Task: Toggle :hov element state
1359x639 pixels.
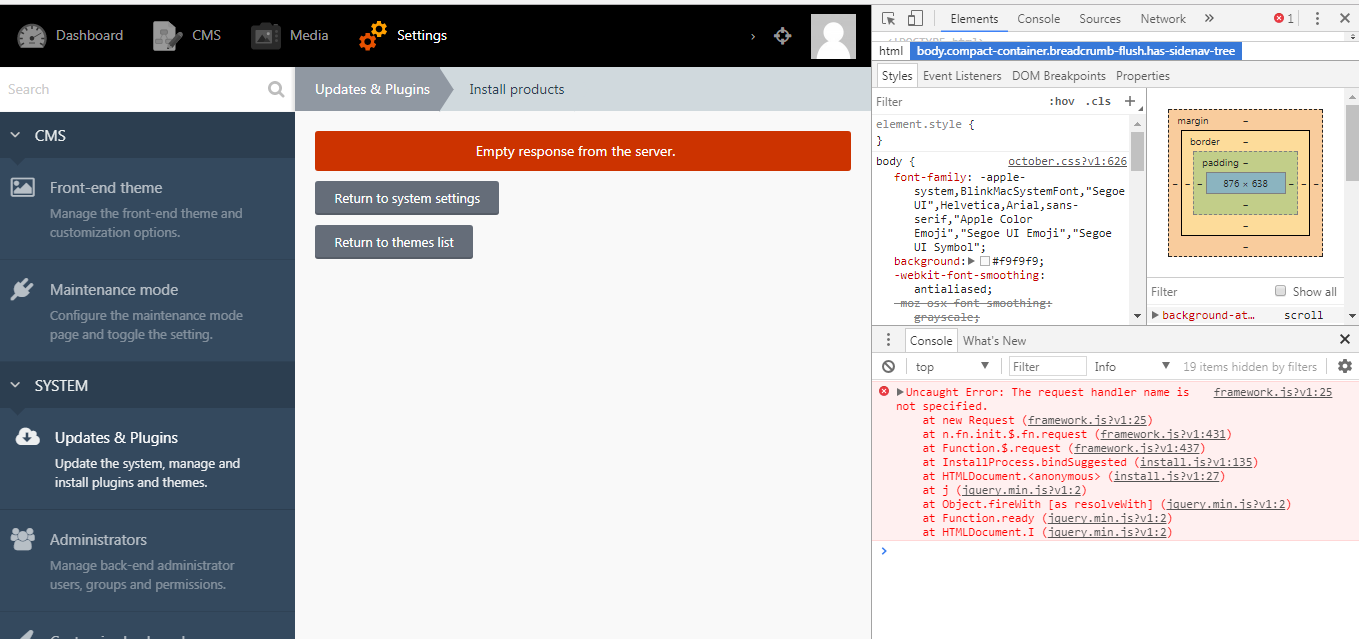Action: [x=1062, y=101]
